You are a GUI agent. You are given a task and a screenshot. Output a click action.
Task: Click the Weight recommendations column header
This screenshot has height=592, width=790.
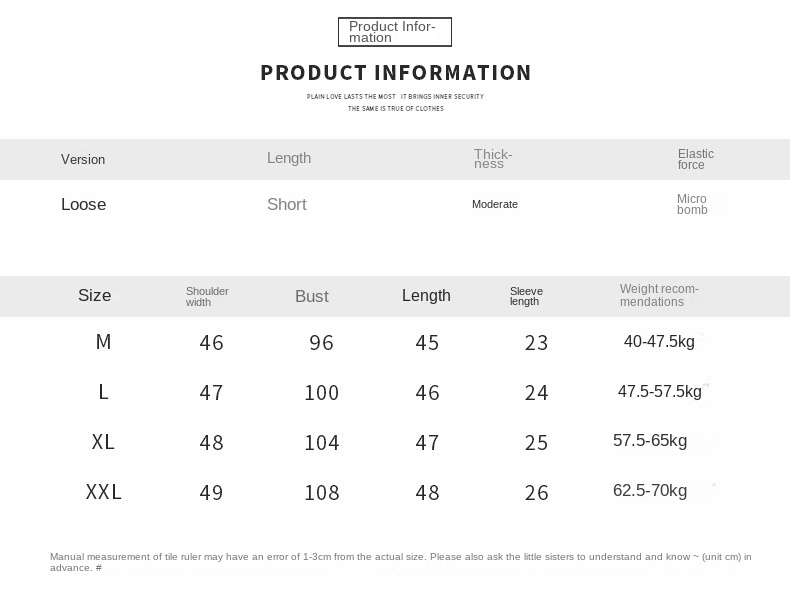(x=659, y=296)
